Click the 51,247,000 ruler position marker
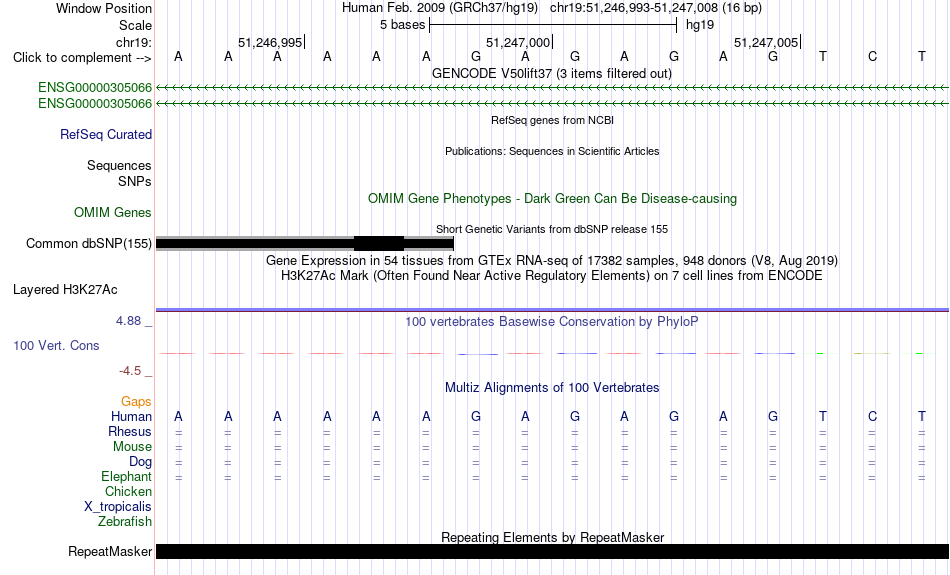 click(x=519, y=42)
